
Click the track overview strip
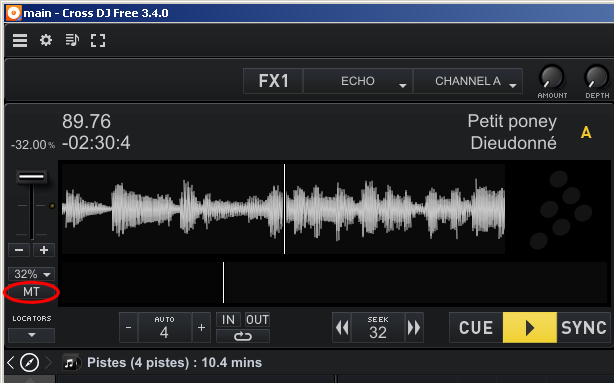pyautogui.click(x=334, y=282)
